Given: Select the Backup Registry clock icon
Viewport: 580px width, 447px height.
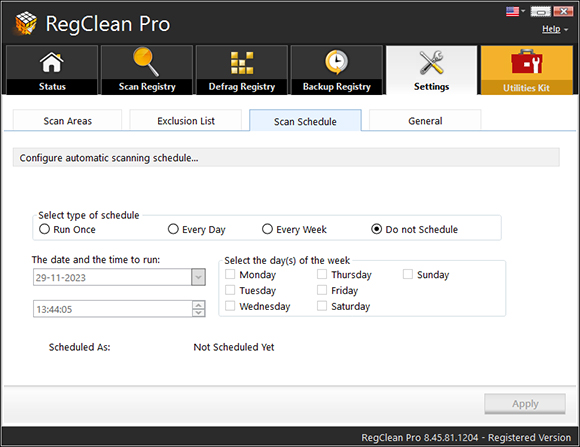Looking at the screenshot, I should pyautogui.click(x=336, y=62).
